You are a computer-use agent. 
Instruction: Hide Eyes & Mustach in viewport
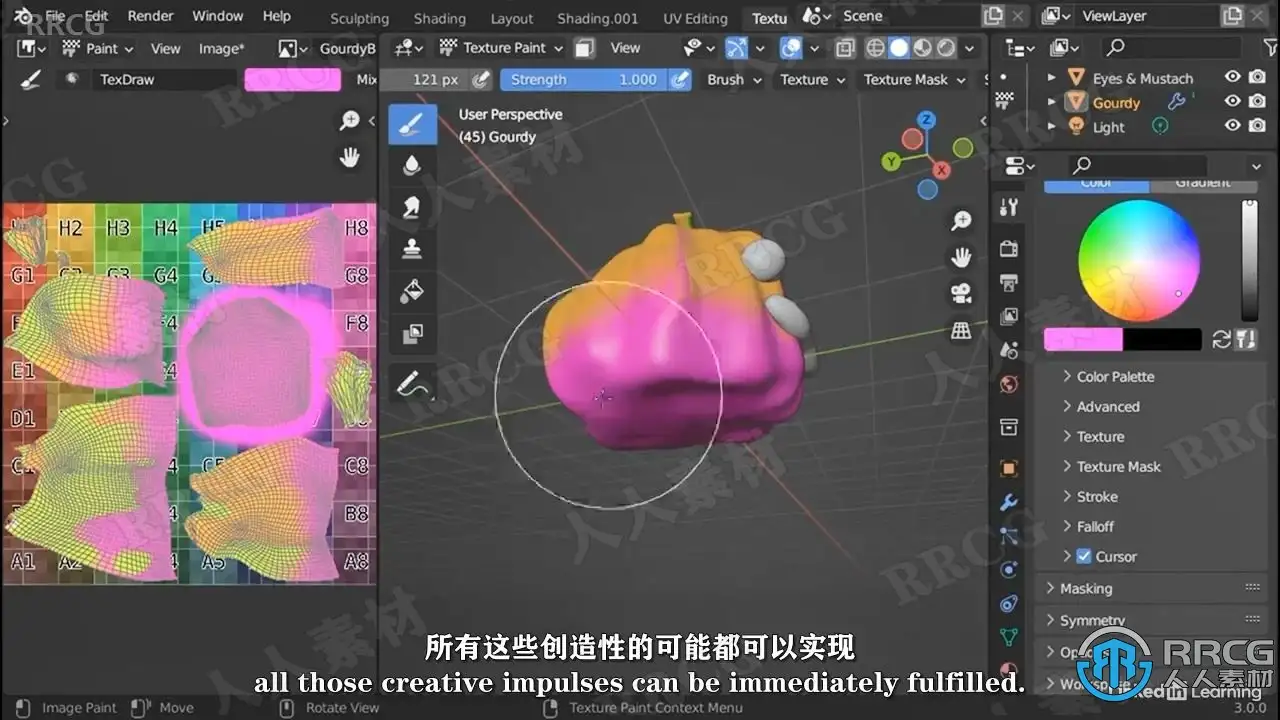[x=1233, y=77]
